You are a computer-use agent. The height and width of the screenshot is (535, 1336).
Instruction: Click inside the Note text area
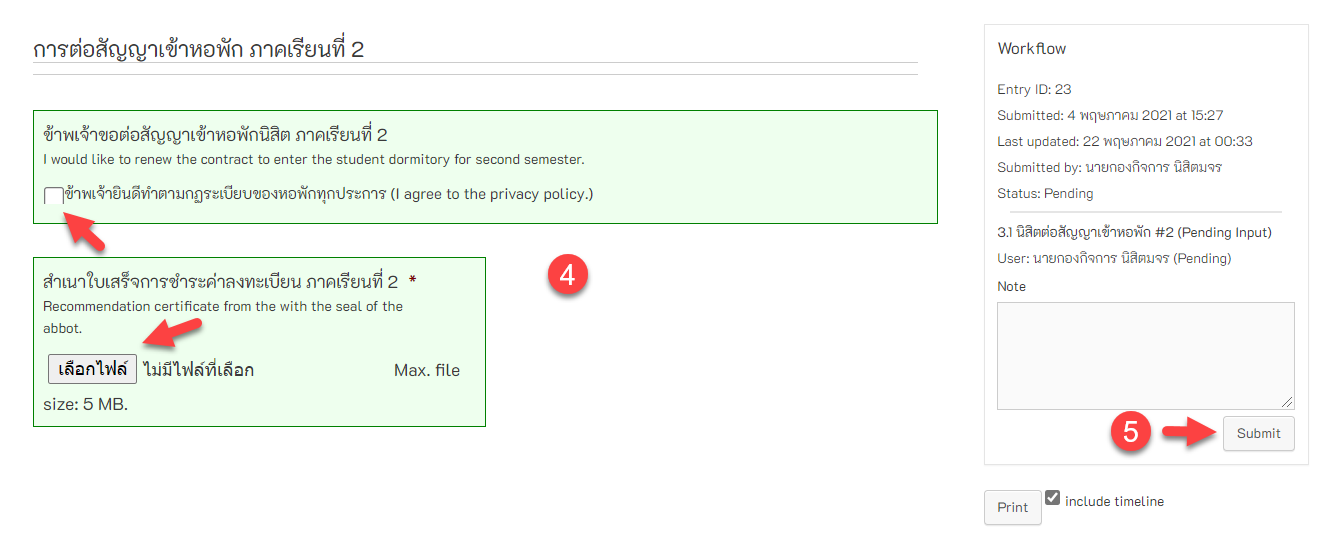(x=1145, y=355)
